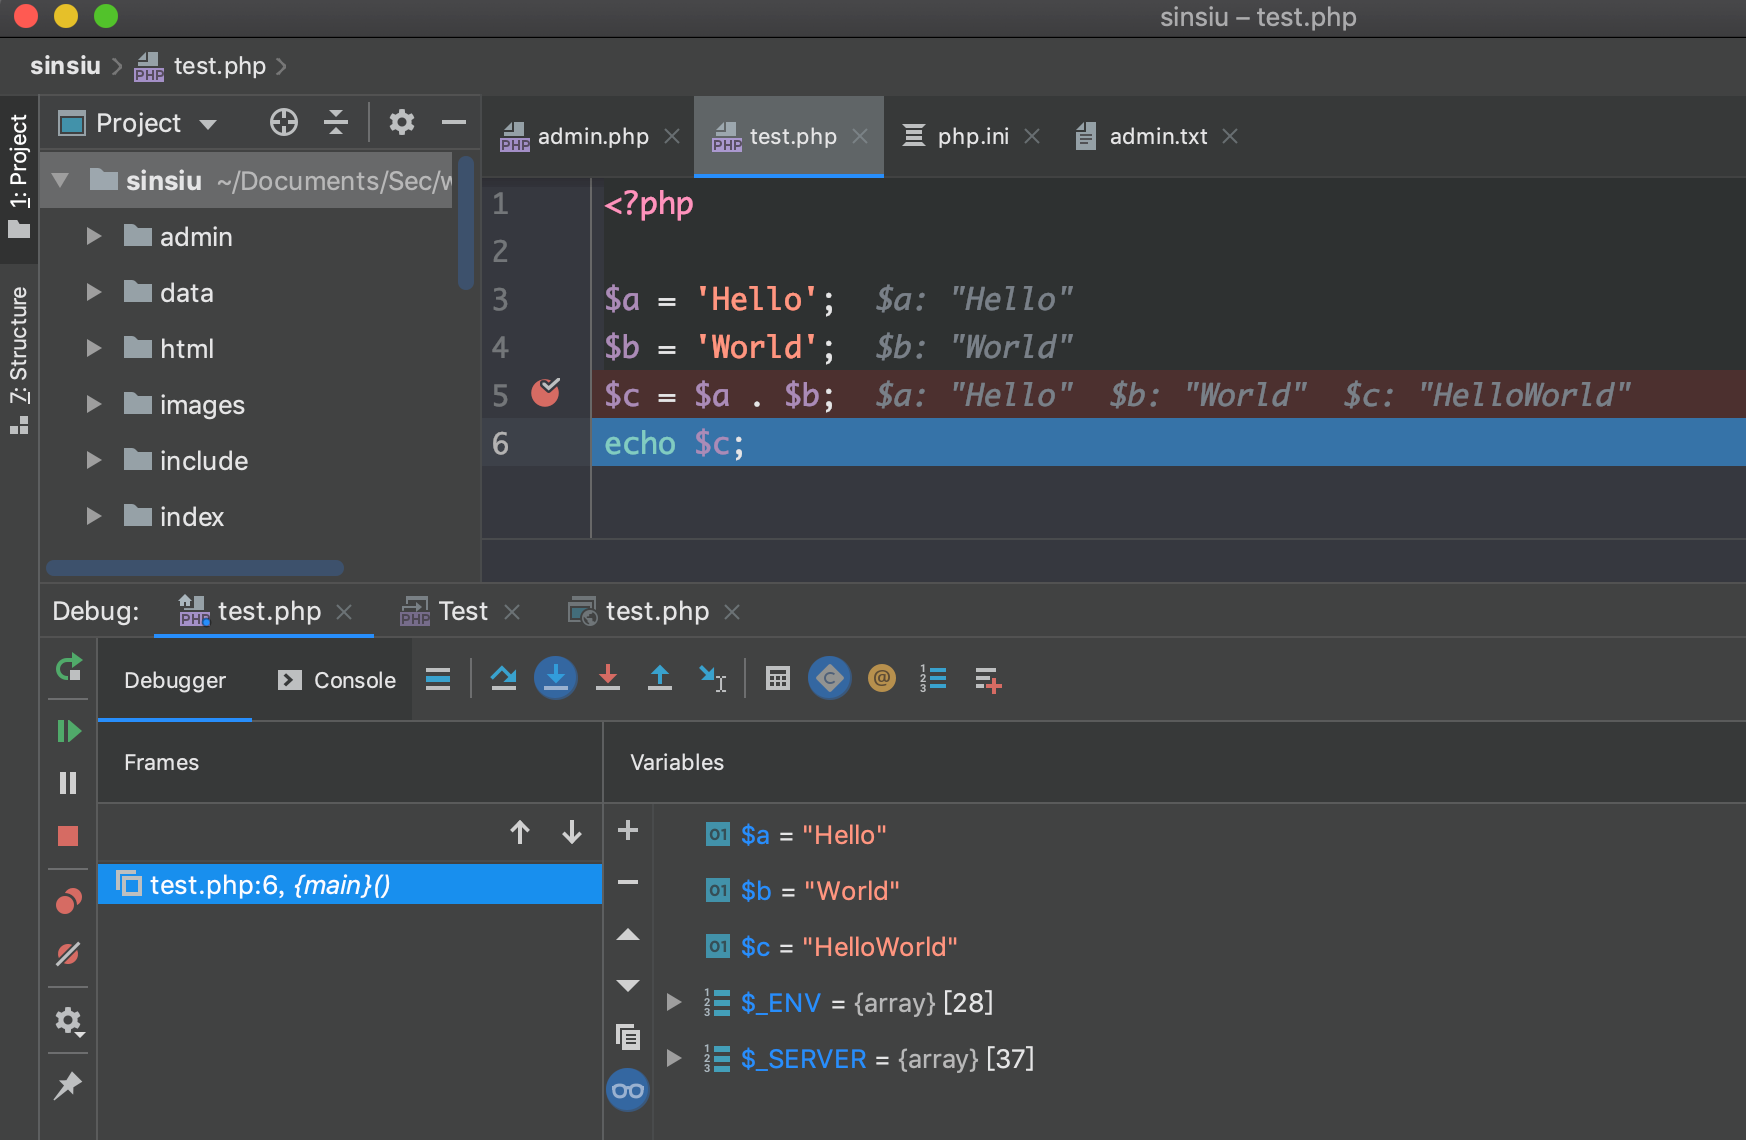Show execution point icon

click(438, 680)
